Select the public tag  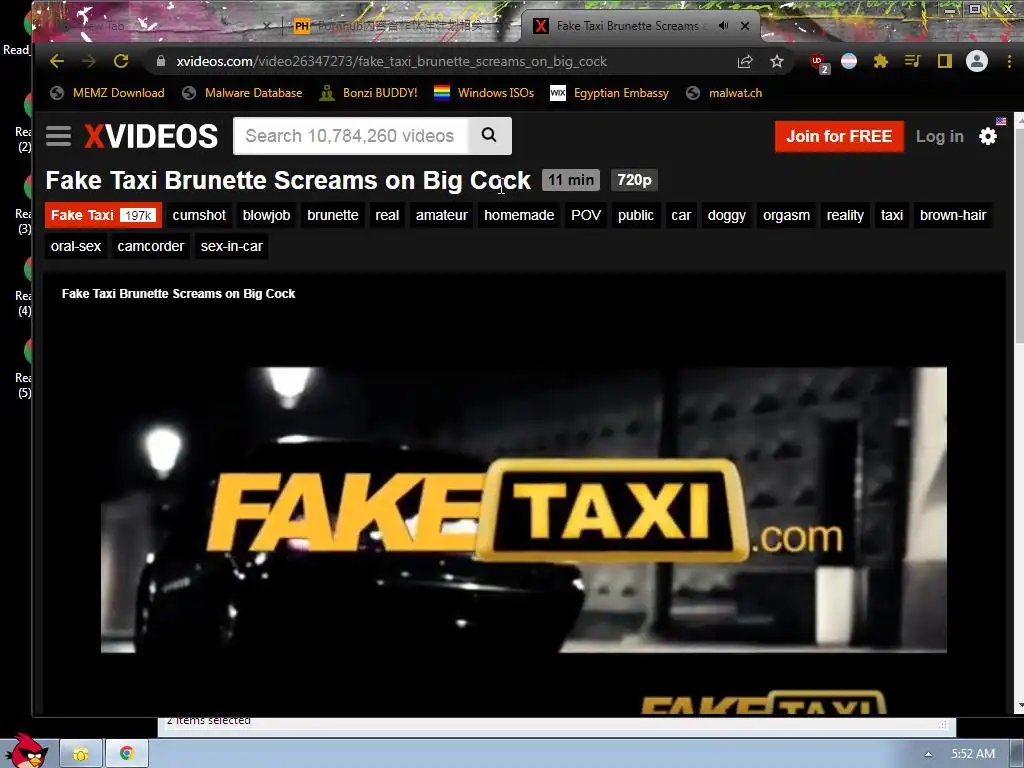(635, 216)
